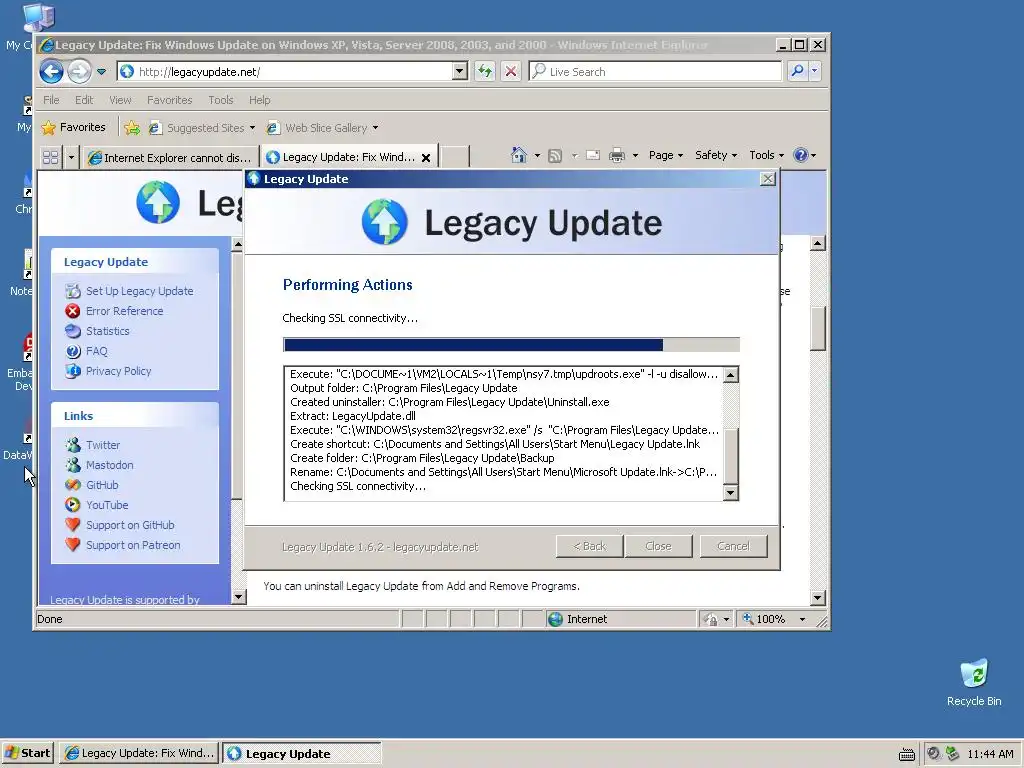Click the < Back button in installer

point(590,546)
